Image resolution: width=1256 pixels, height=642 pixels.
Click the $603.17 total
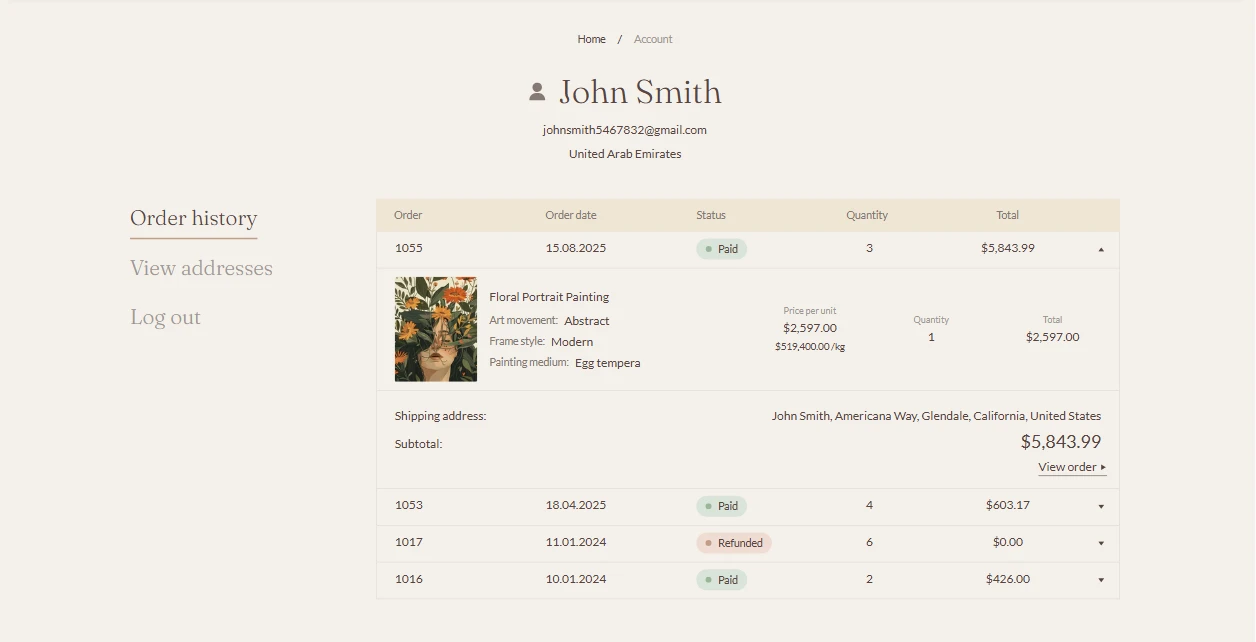(1008, 505)
